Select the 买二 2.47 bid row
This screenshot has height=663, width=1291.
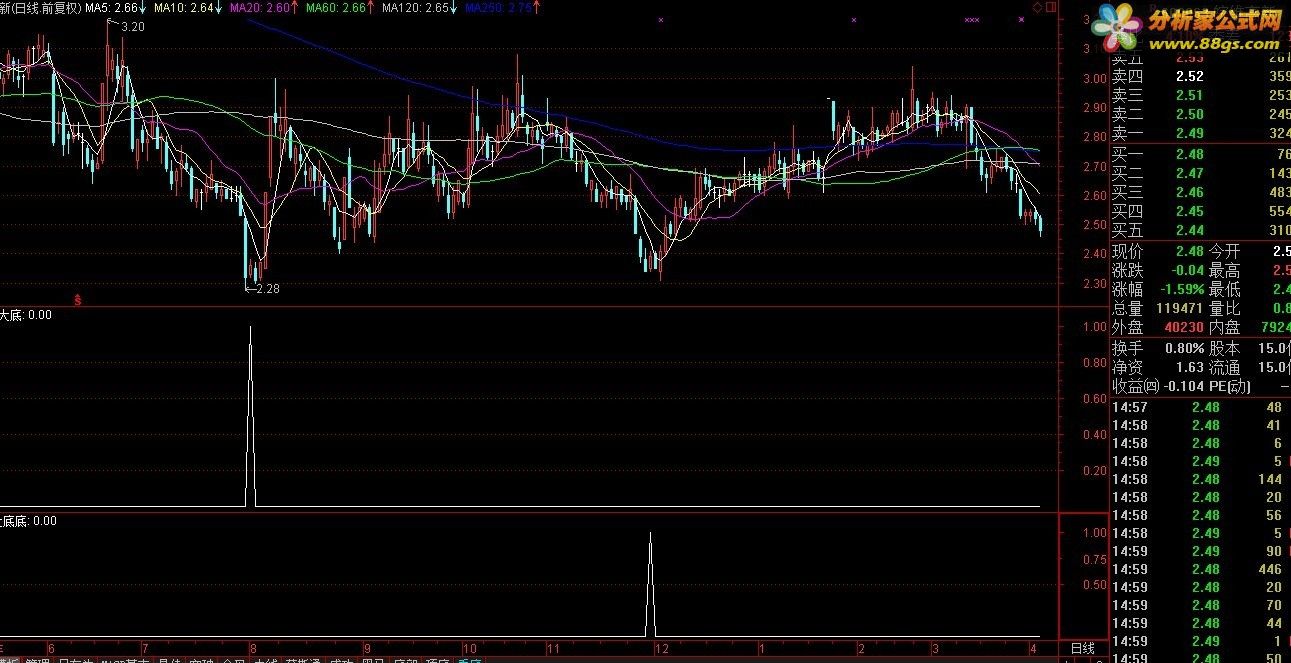[x=1201, y=173]
